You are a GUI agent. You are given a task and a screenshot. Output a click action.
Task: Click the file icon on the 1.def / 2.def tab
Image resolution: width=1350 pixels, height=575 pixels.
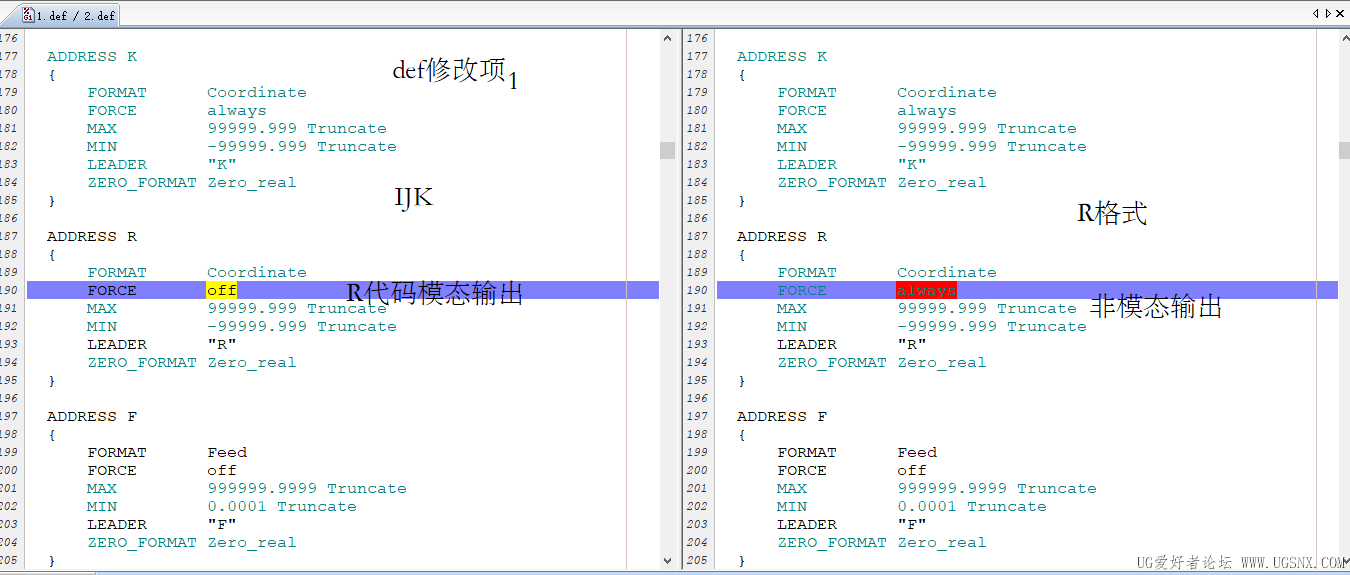click(28, 15)
